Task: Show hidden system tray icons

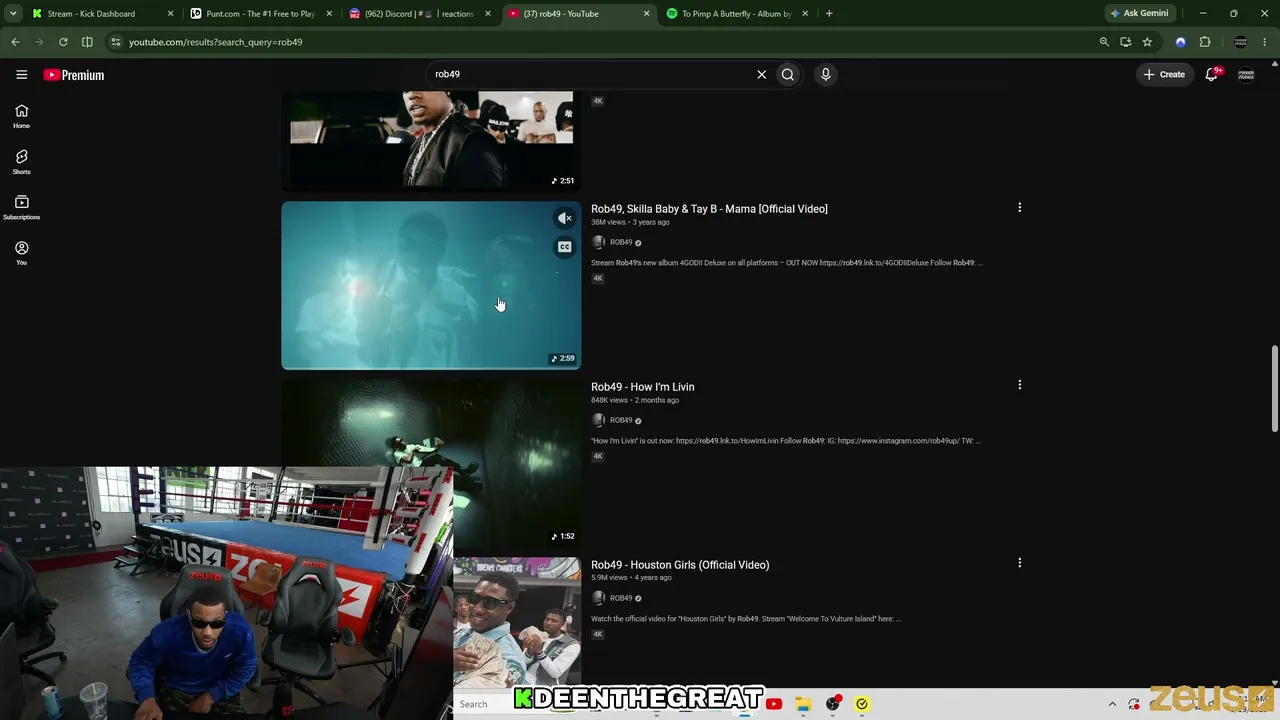Action: [1112, 704]
